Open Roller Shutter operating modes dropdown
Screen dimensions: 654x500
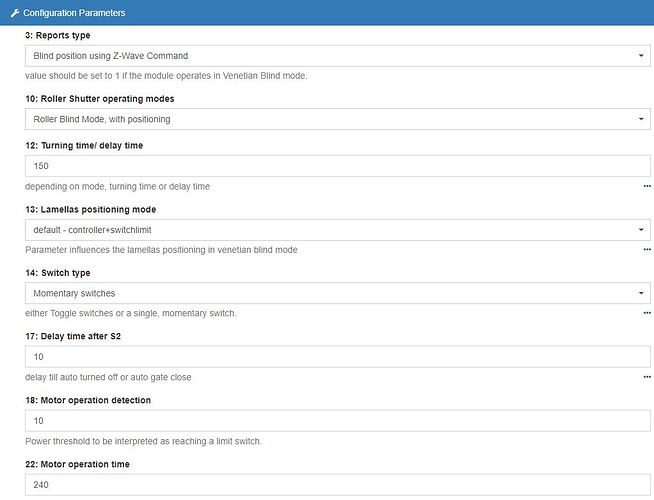(337, 119)
